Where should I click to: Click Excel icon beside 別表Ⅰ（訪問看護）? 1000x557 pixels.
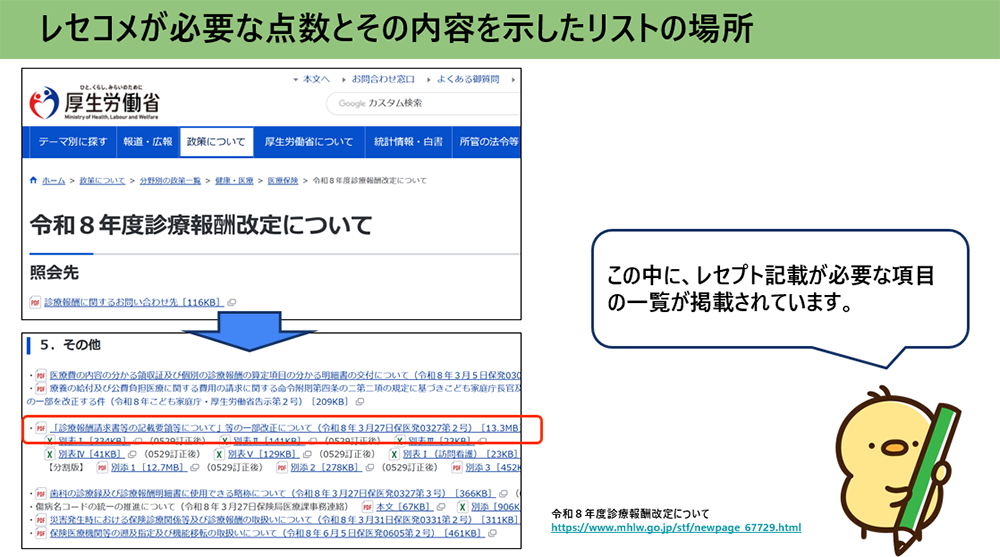pyautogui.click(x=394, y=454)
